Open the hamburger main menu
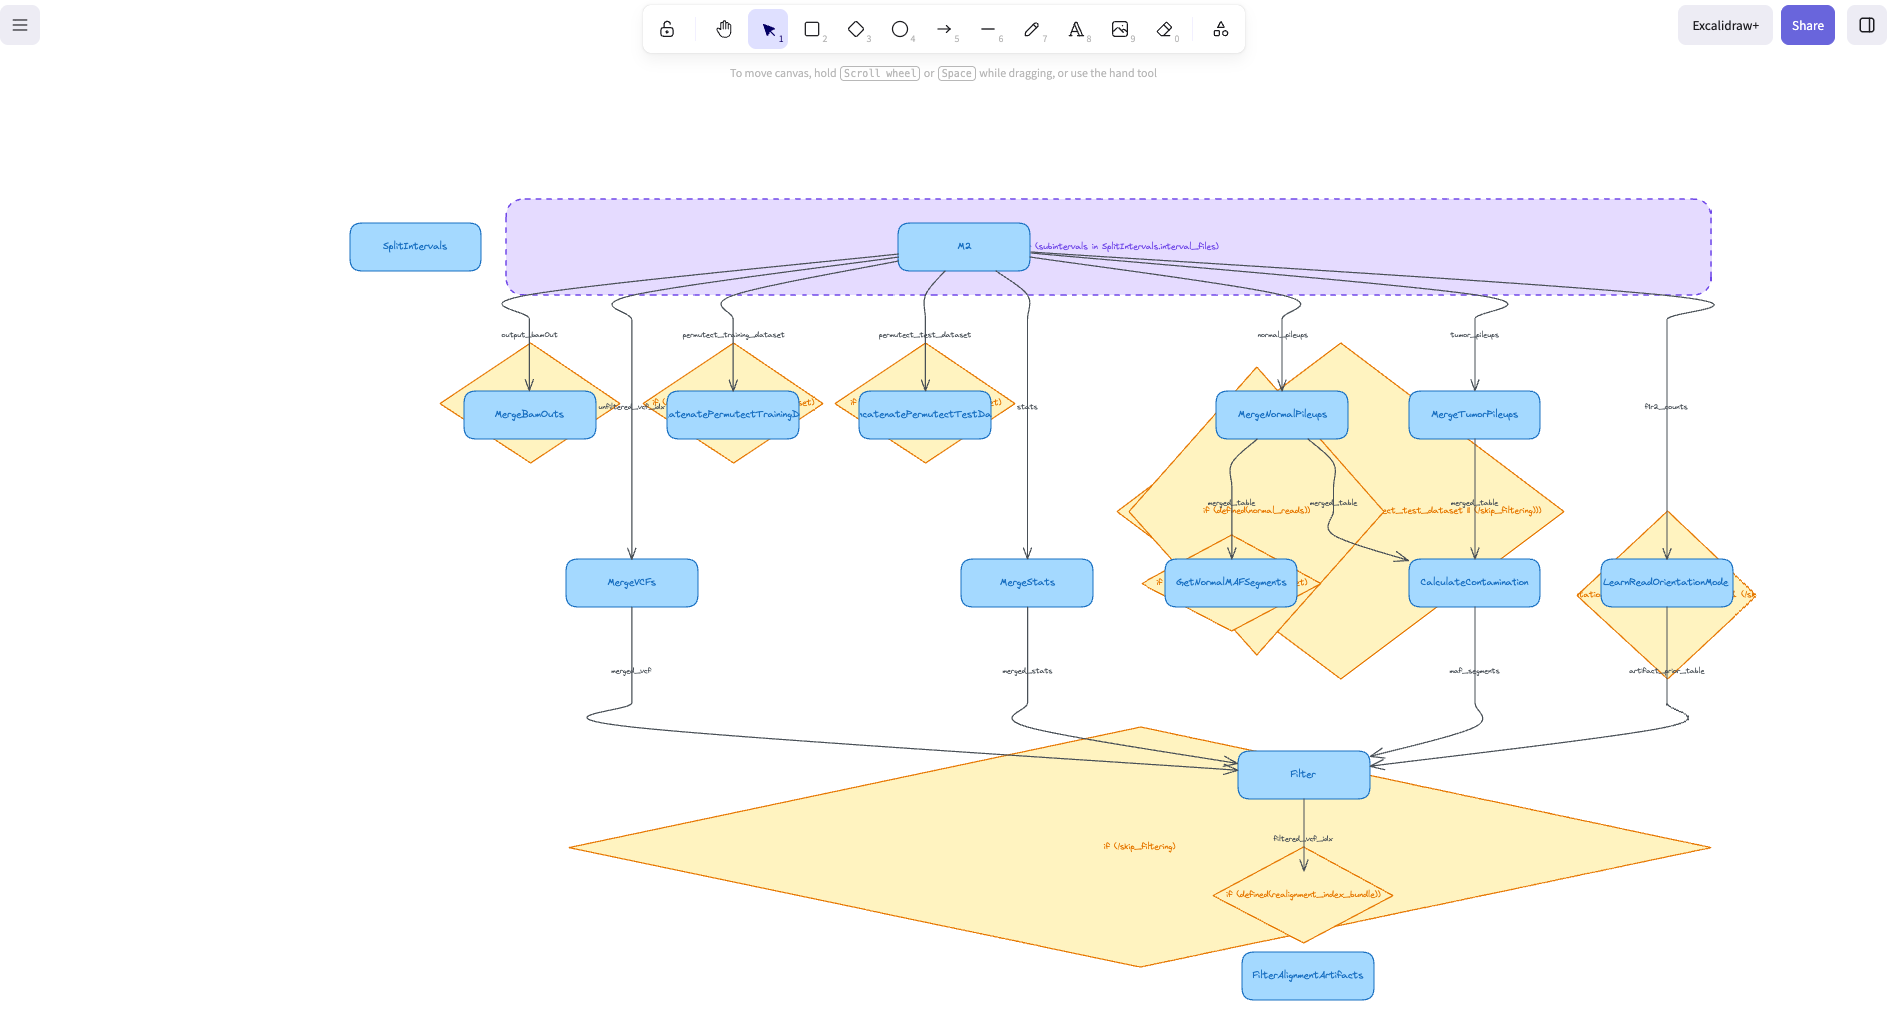The image size is (1895, 1018). coord(20,24)
